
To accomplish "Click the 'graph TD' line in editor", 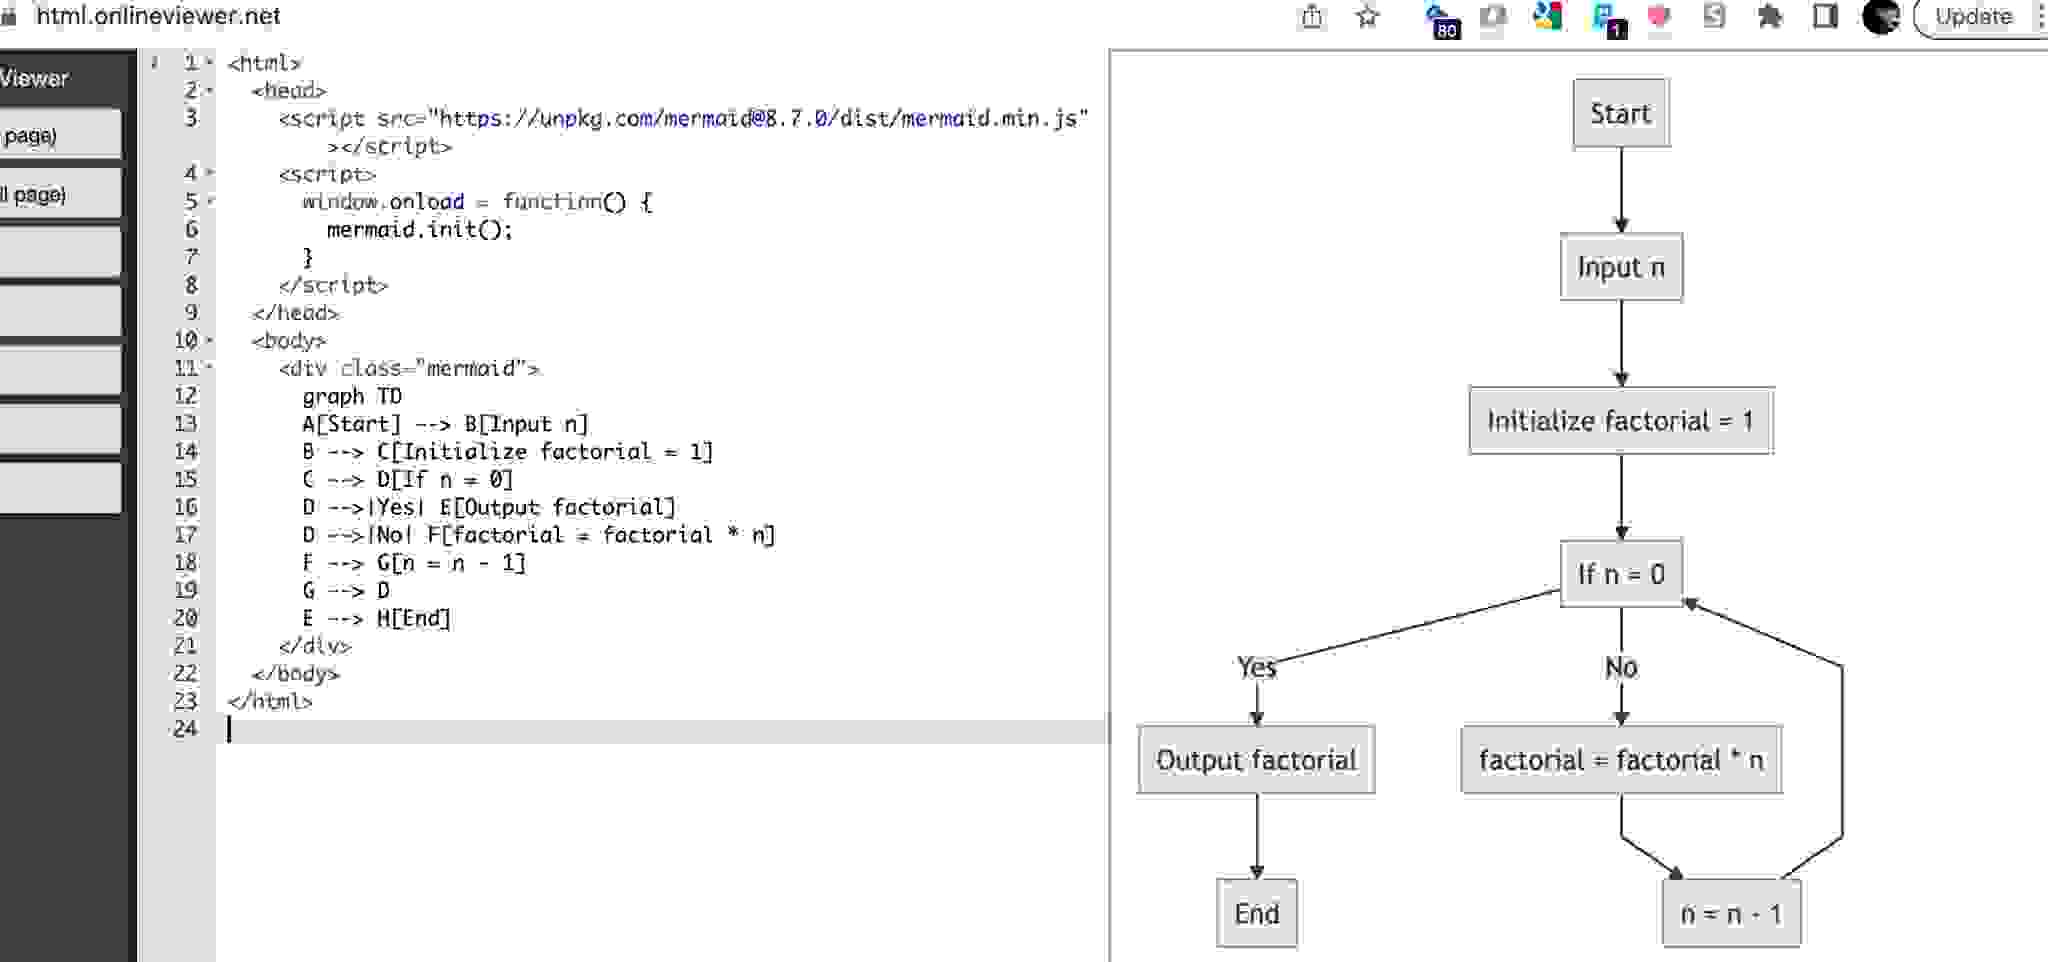I will point(352,396).
